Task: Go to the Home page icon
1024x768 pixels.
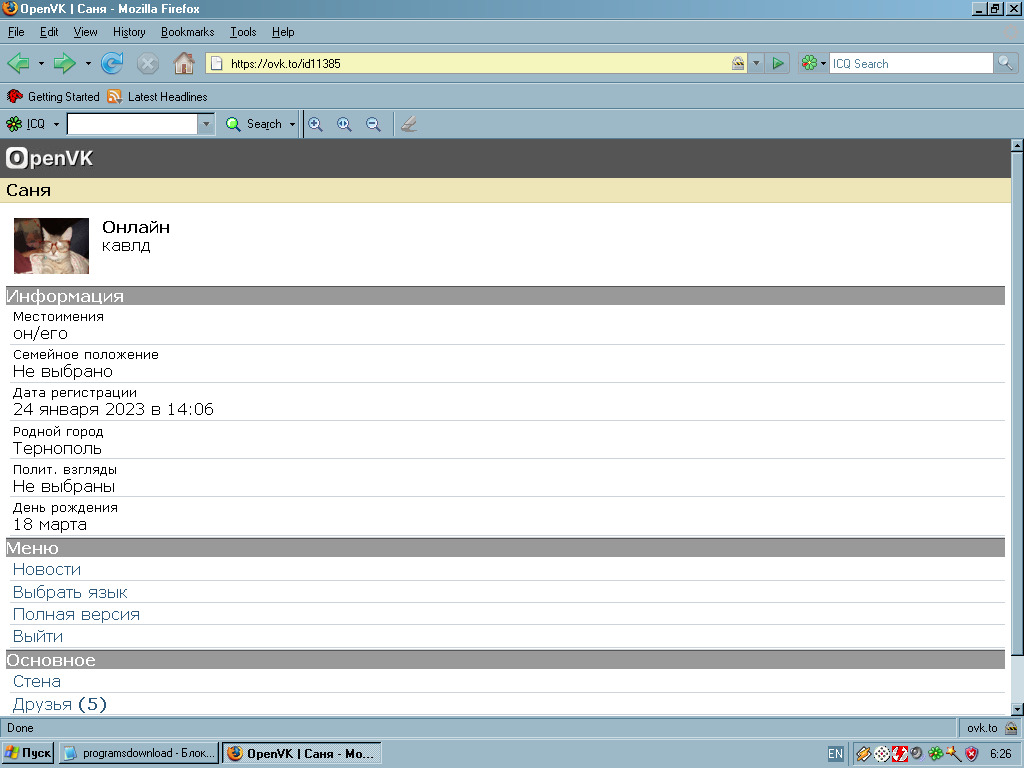Action: 184,63
